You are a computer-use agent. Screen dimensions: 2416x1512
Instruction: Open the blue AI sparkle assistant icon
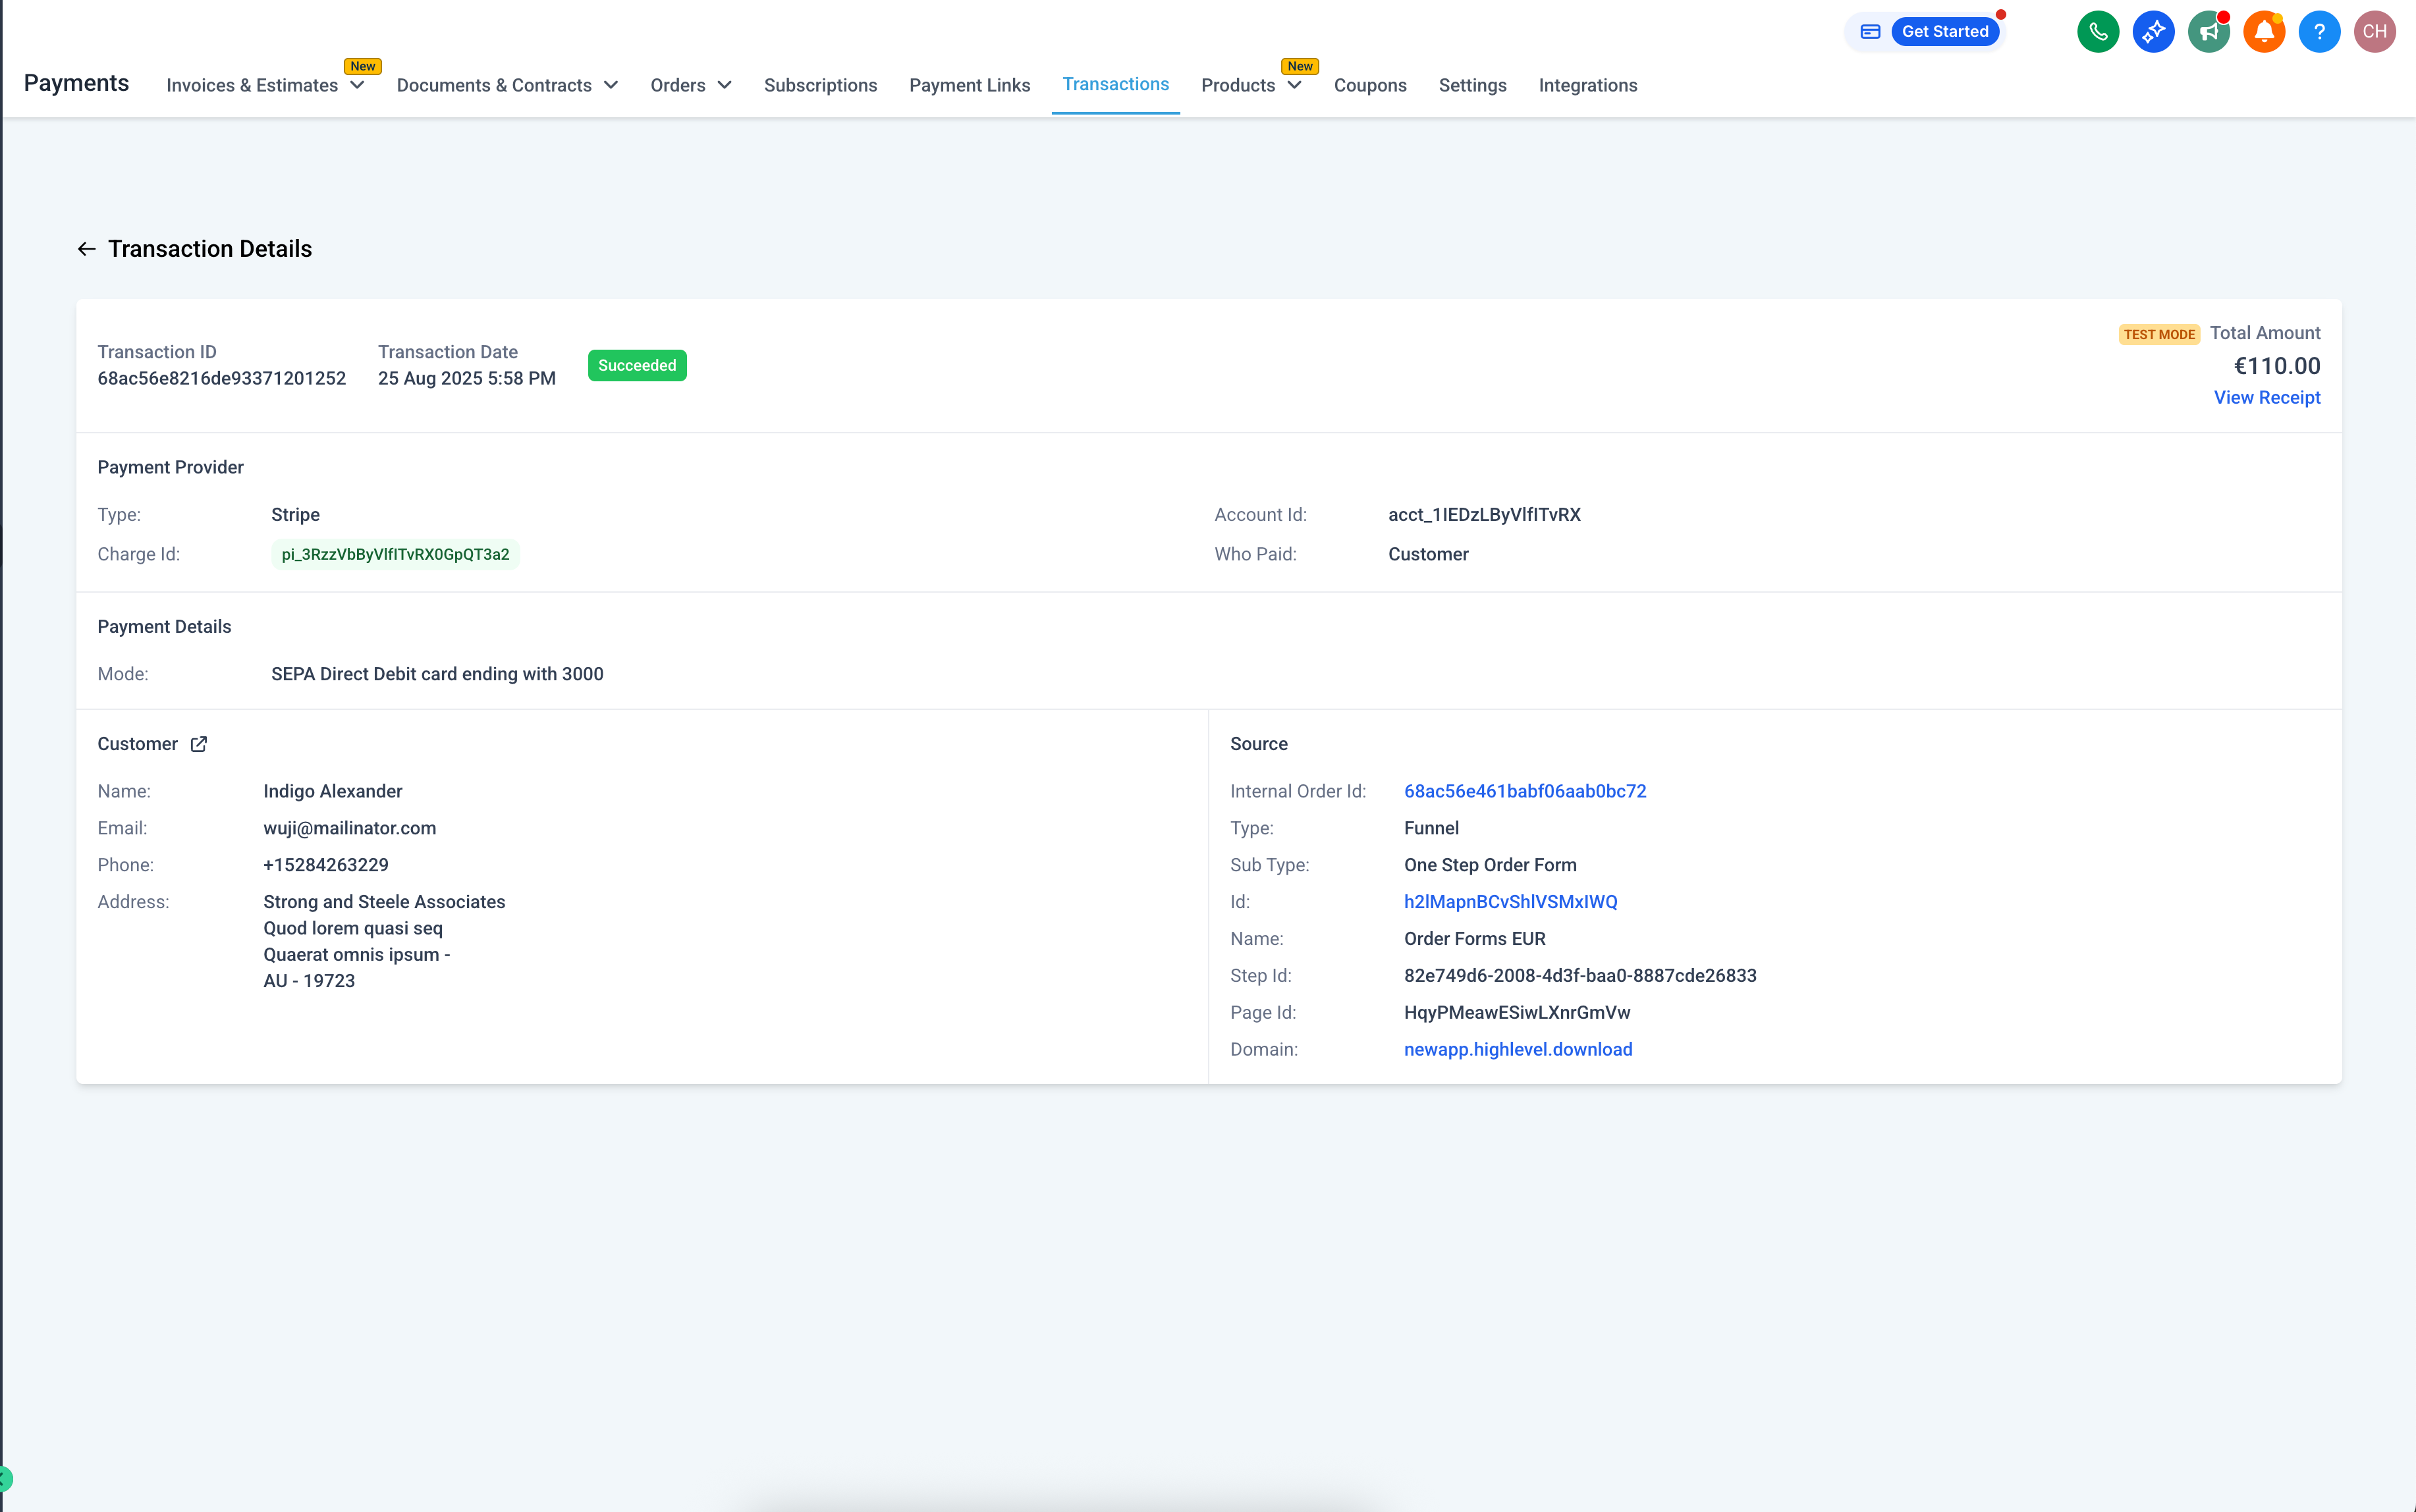click(x=2153, y=31)
